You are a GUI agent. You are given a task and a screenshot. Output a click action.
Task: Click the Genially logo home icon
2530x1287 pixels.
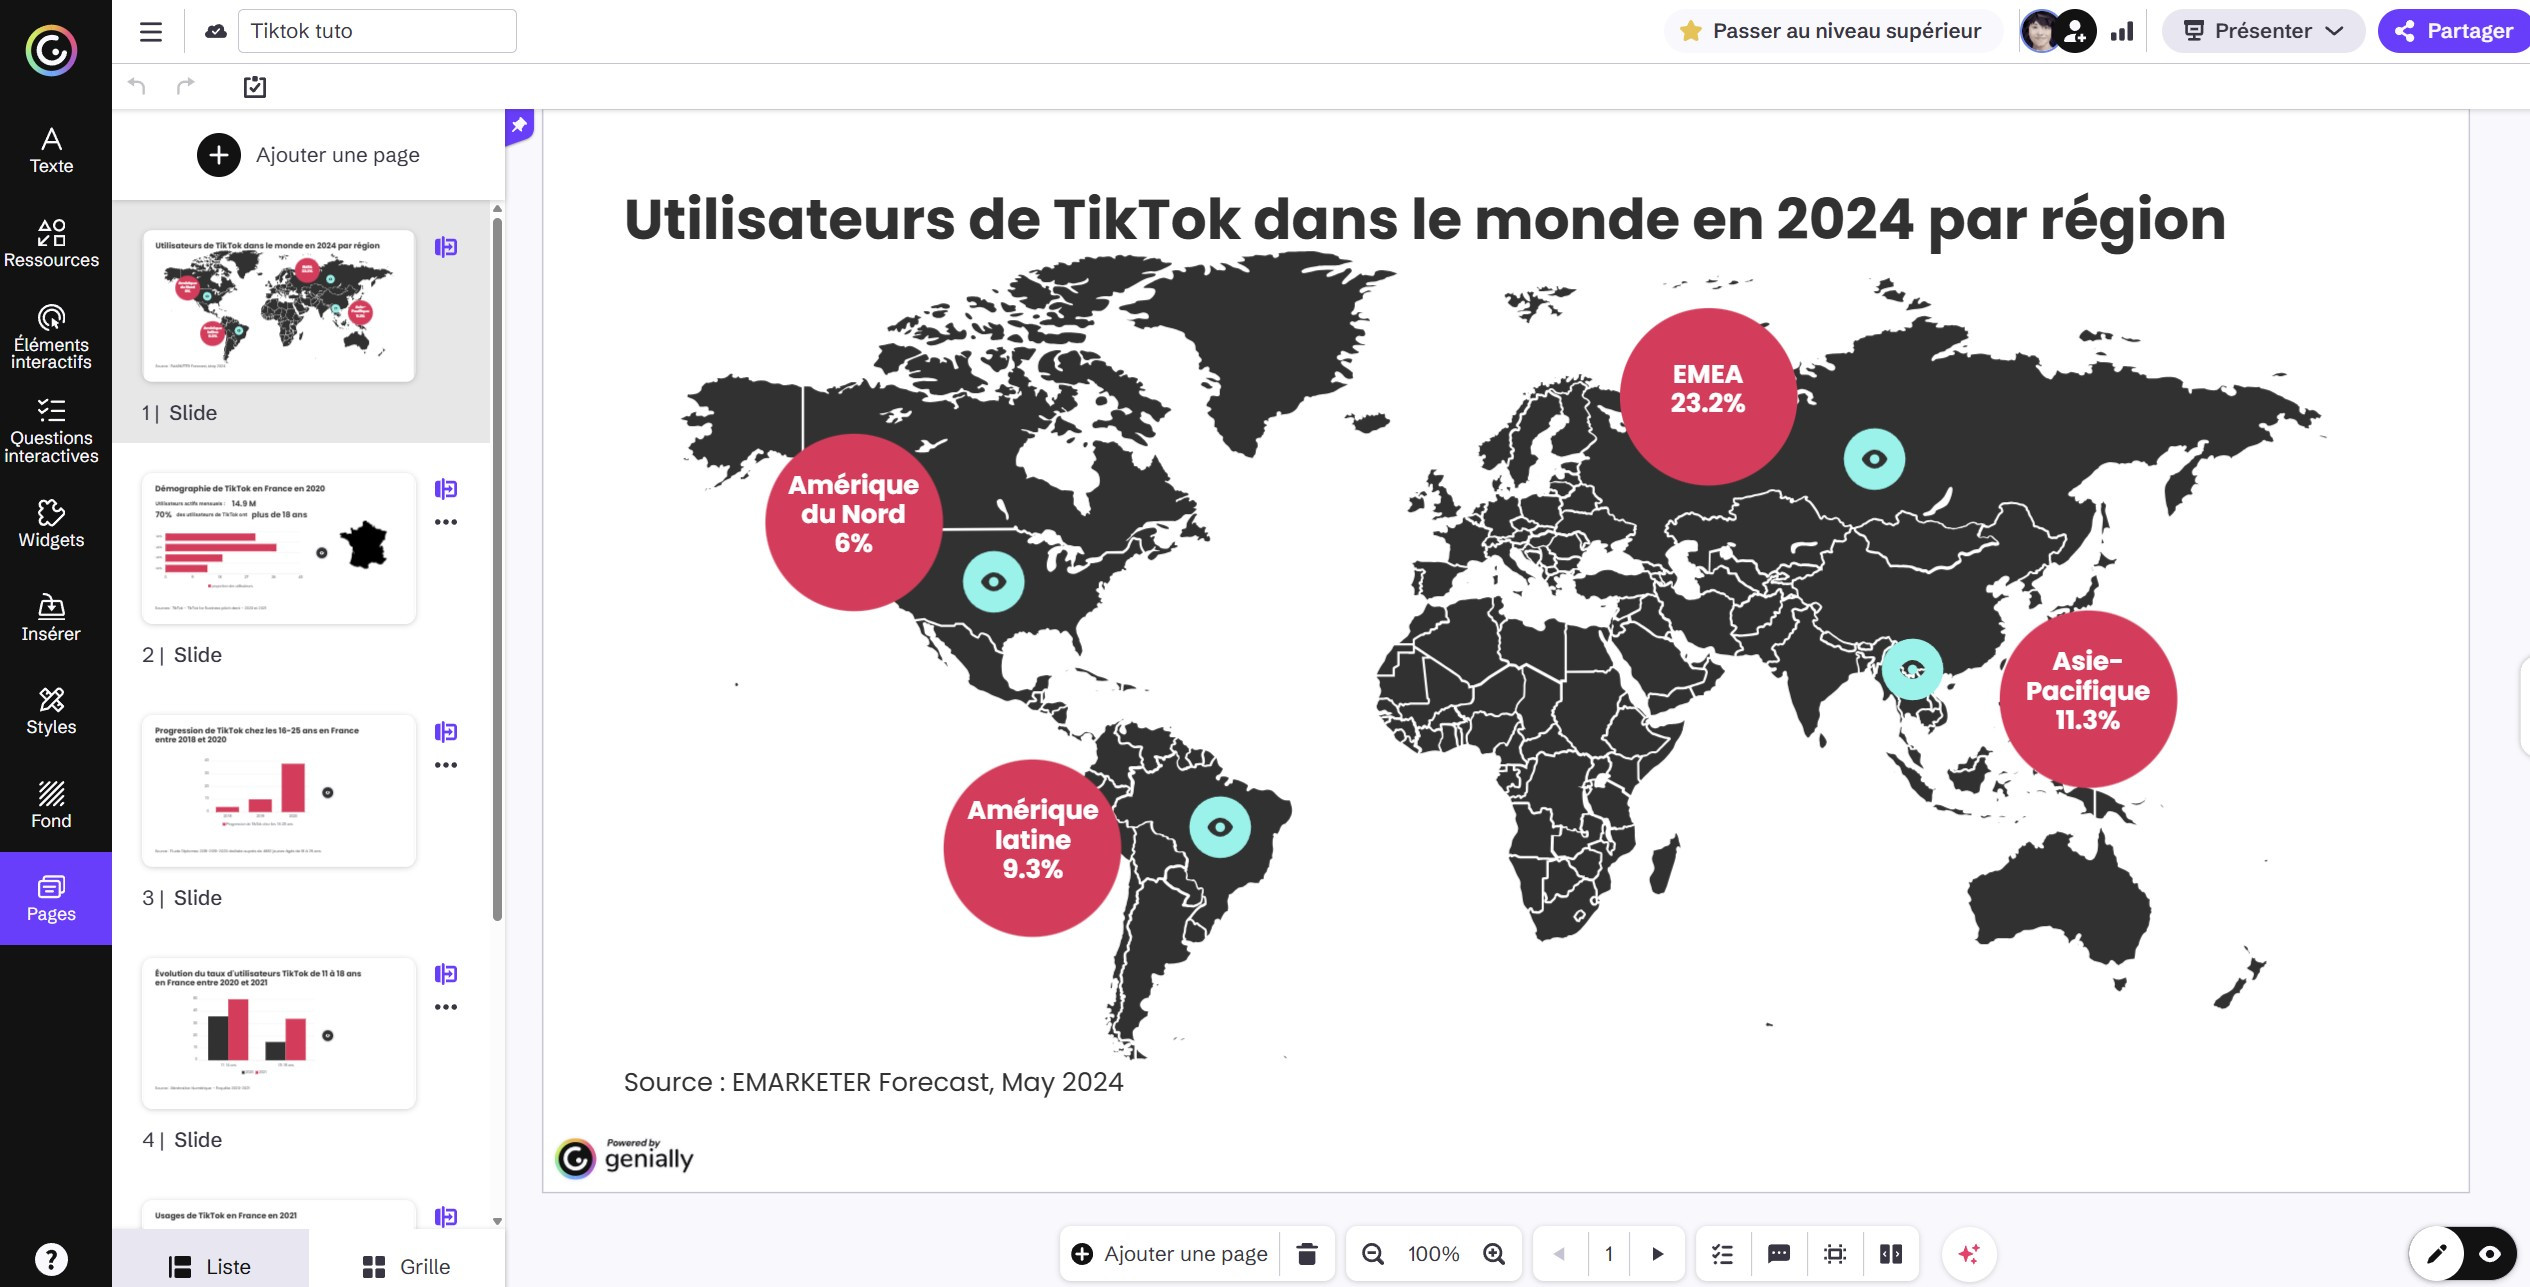point(51,50)
